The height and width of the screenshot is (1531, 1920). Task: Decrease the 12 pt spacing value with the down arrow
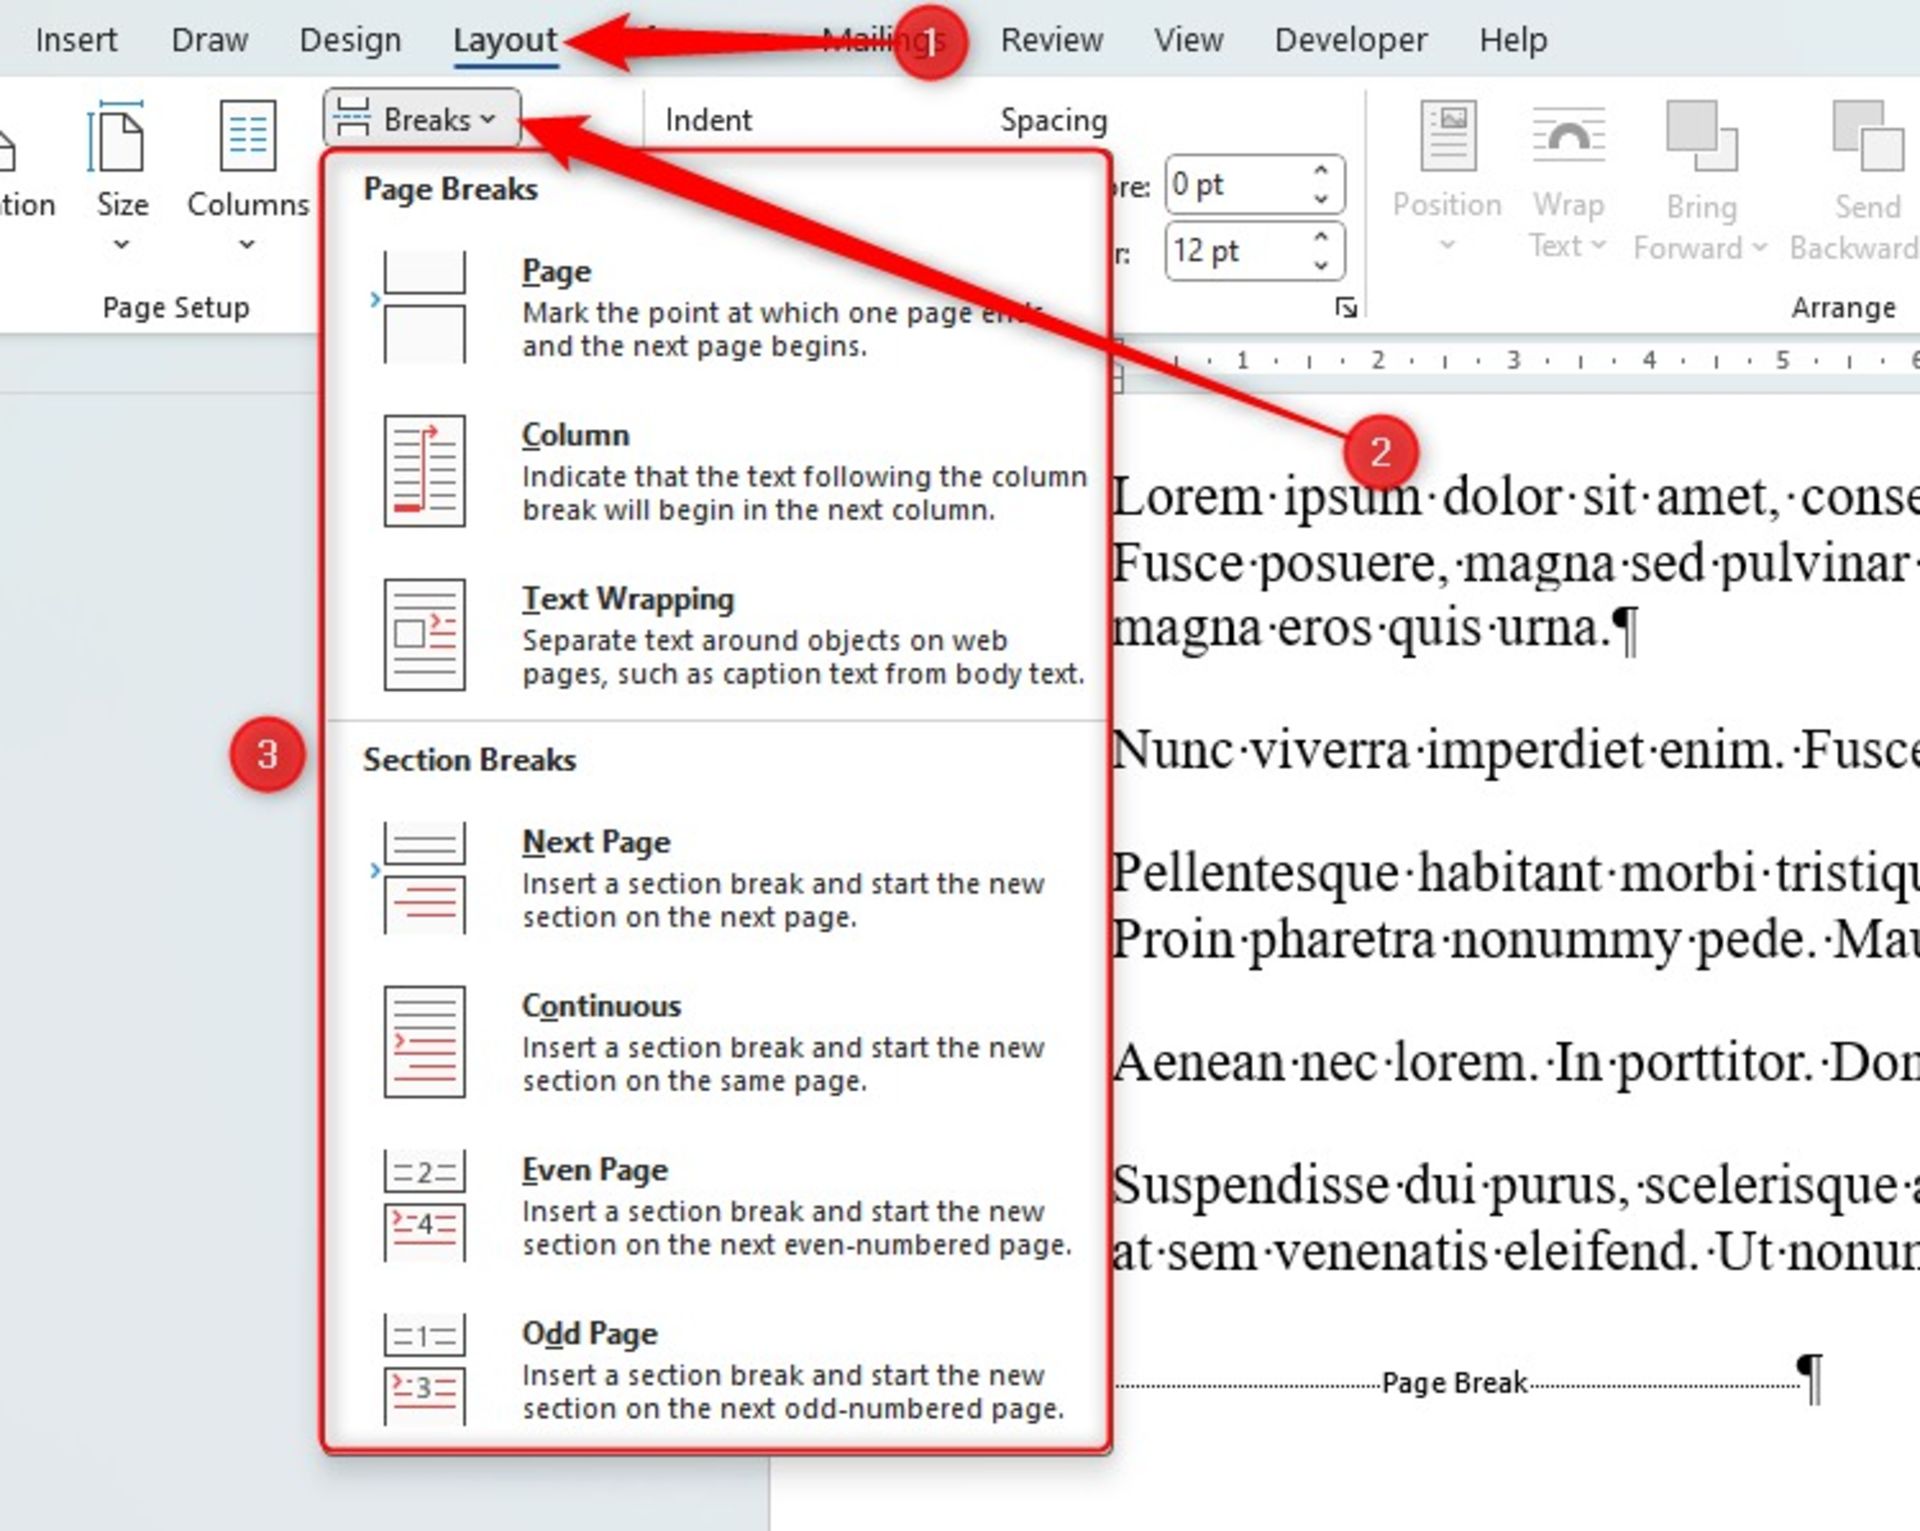pos(1321,264)
